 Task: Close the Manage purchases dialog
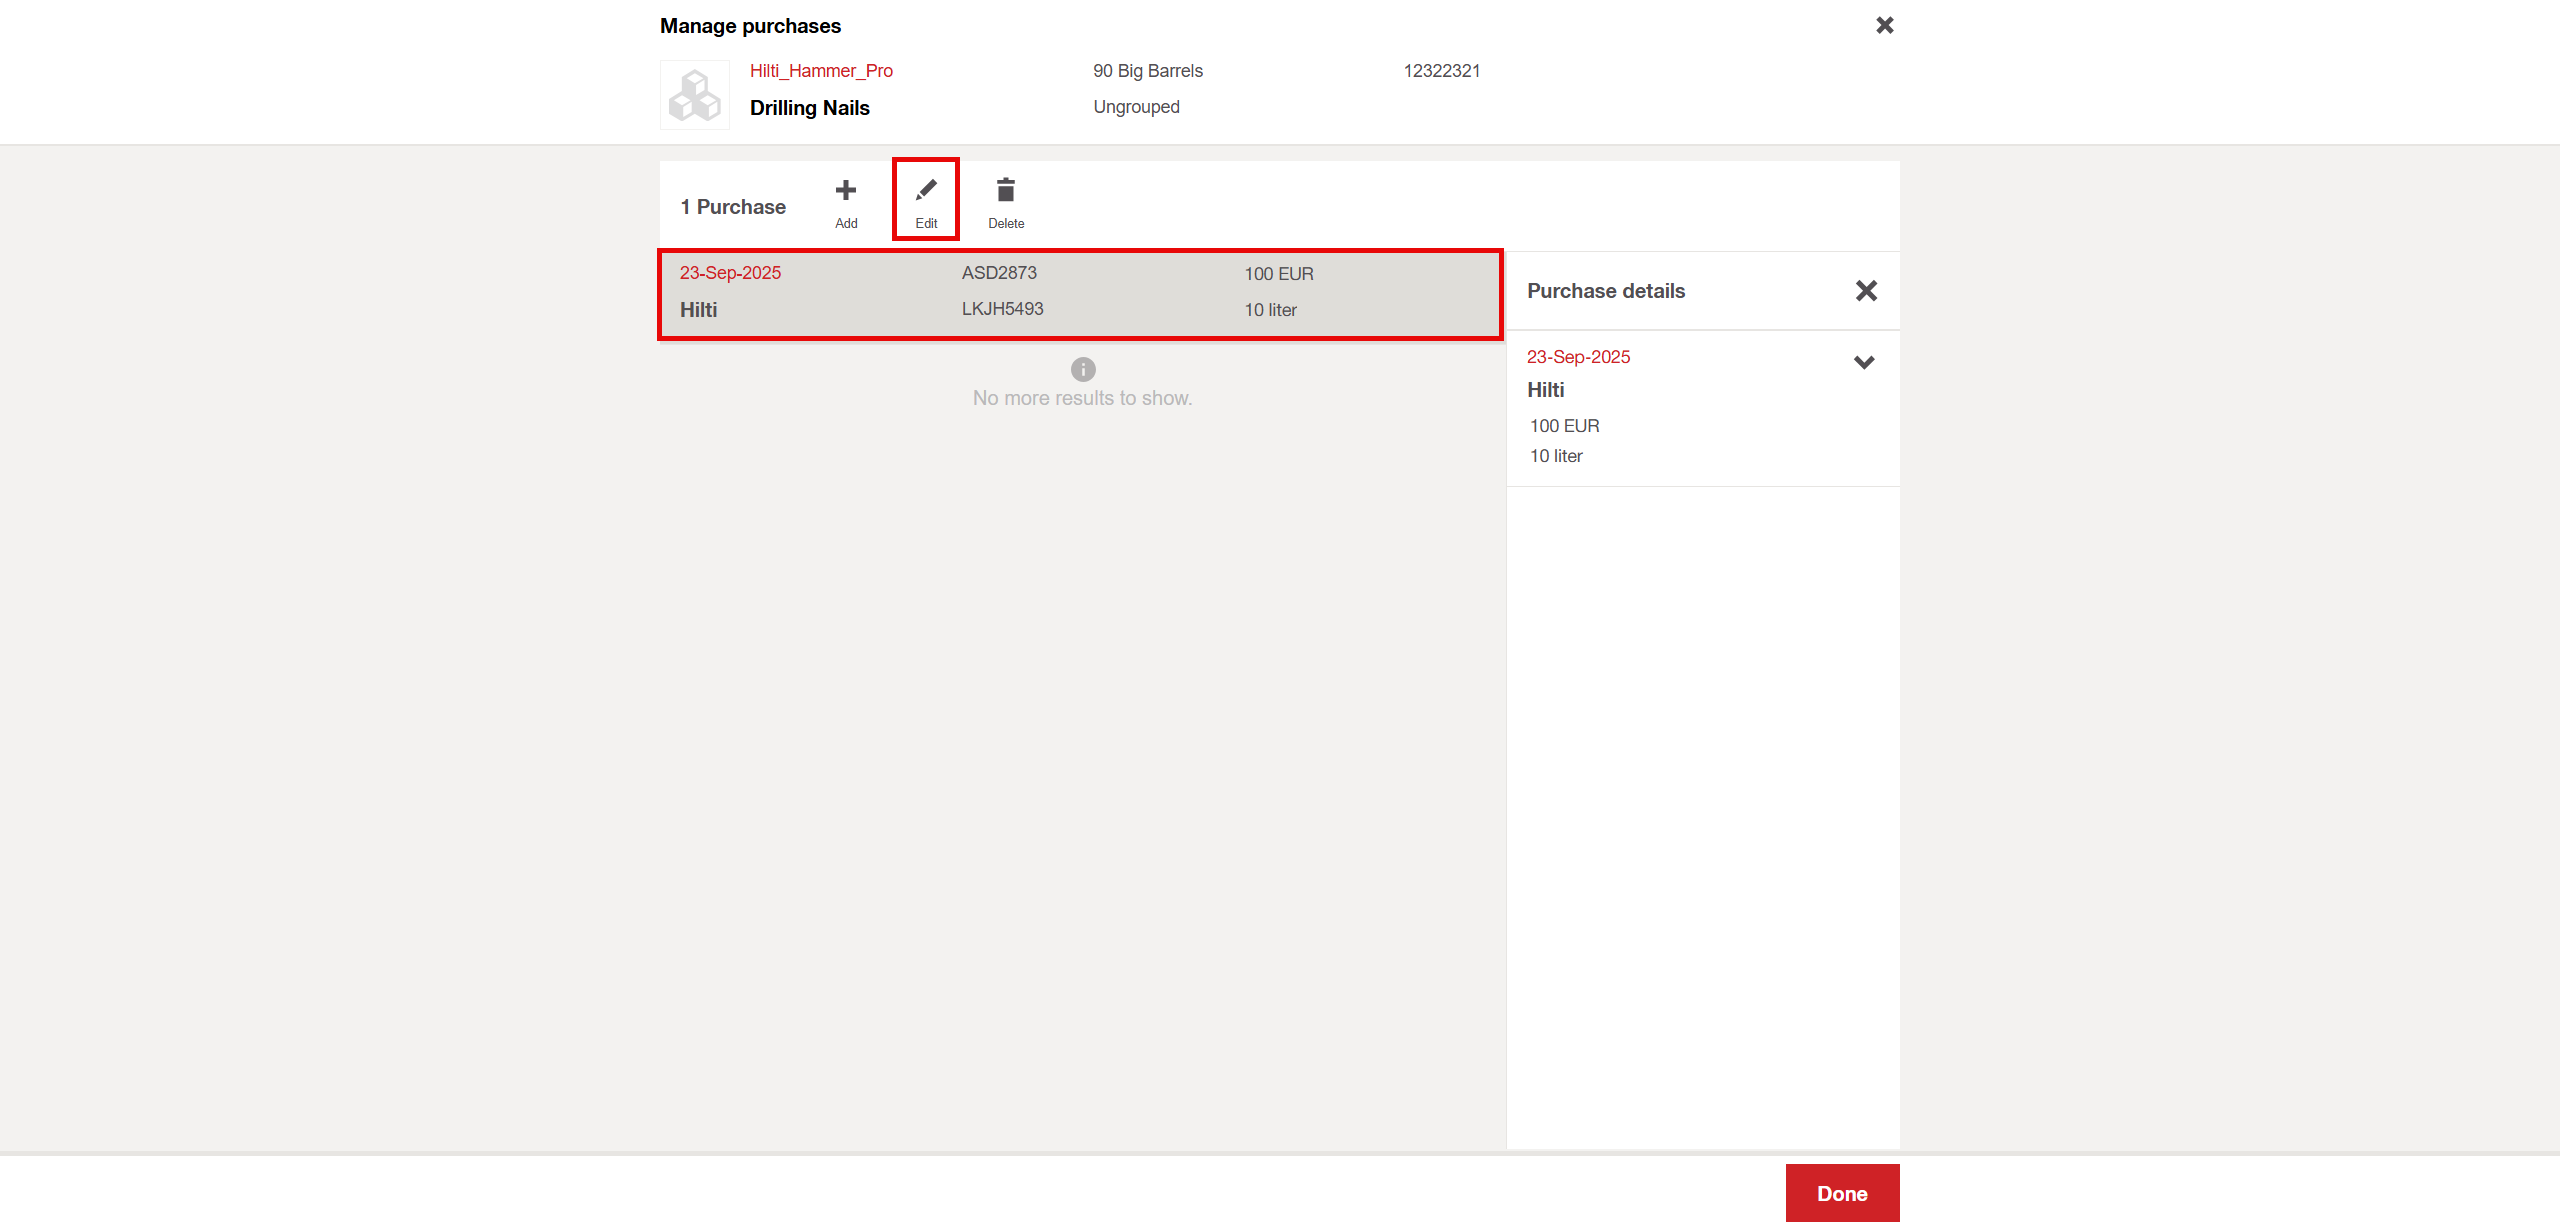click(1884, 25)
